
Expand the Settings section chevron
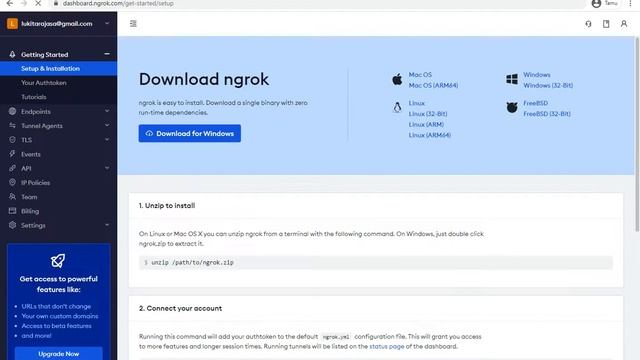coord(107,225)
